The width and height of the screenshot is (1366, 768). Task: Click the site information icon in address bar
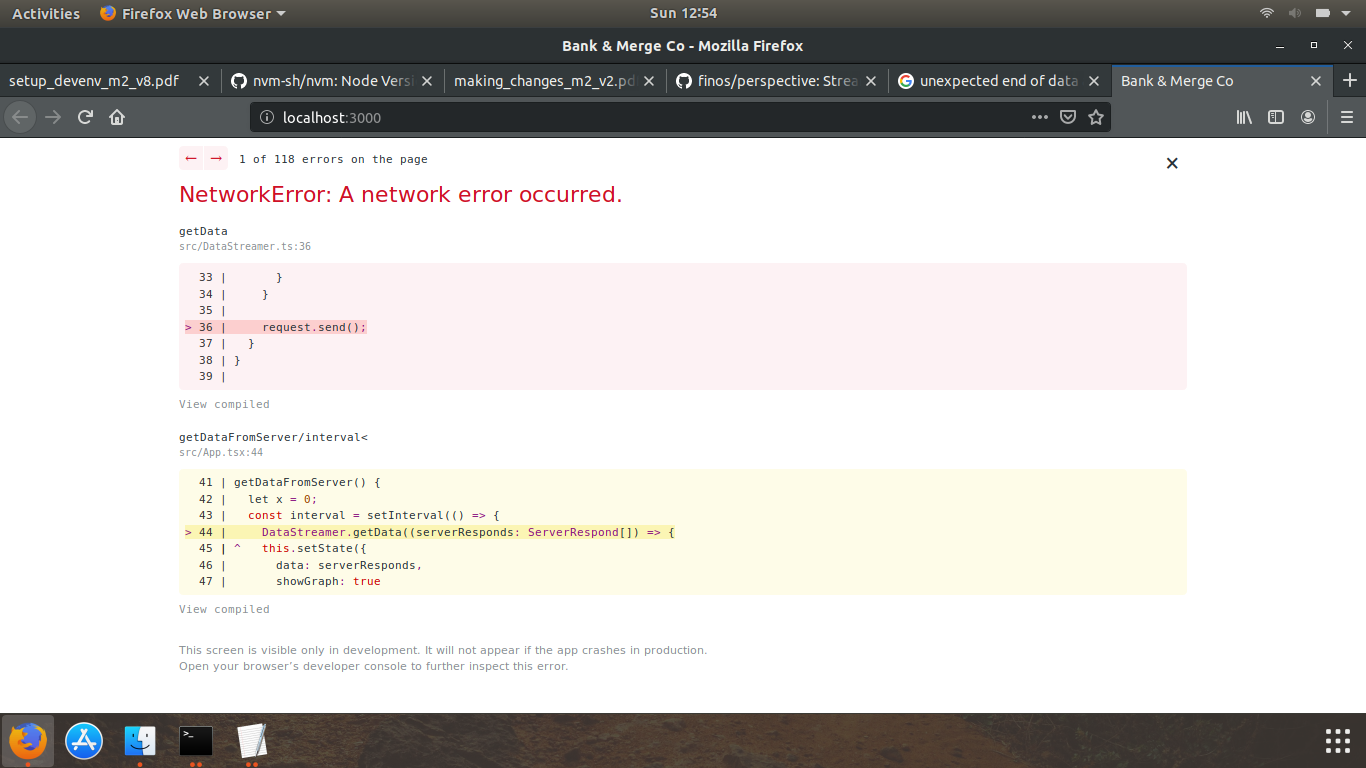(266, 117)
